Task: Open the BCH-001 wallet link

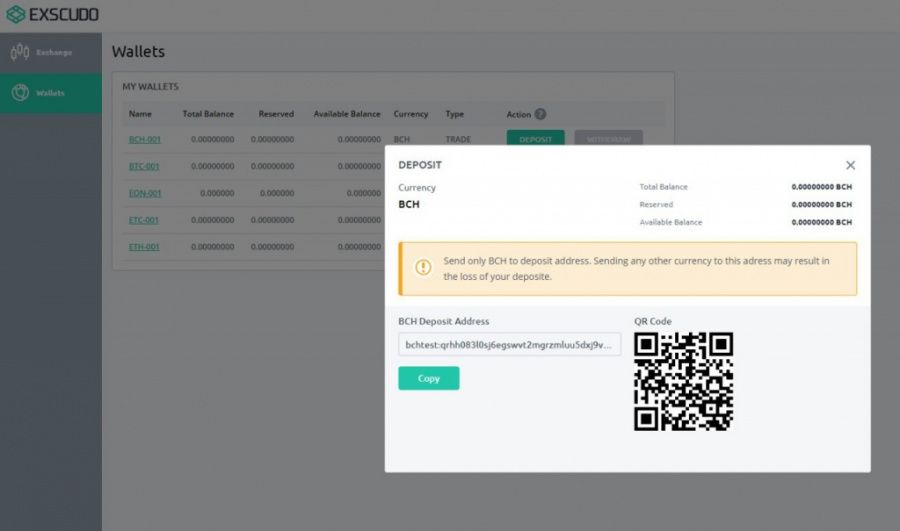Action: 145,139
